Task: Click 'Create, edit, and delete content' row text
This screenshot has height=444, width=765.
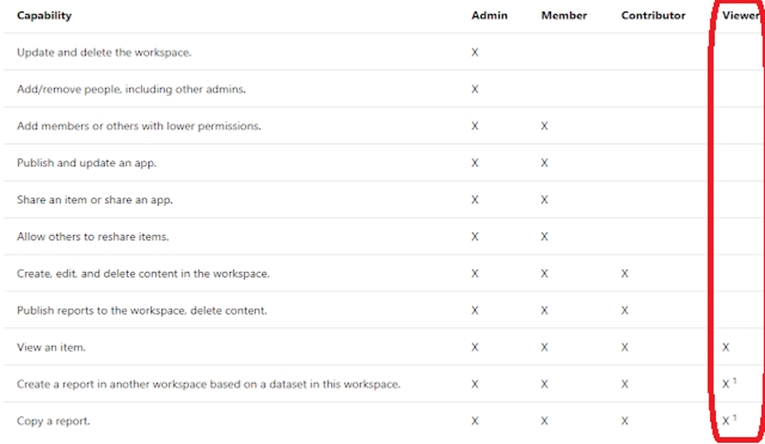Action: pos(143,273)
